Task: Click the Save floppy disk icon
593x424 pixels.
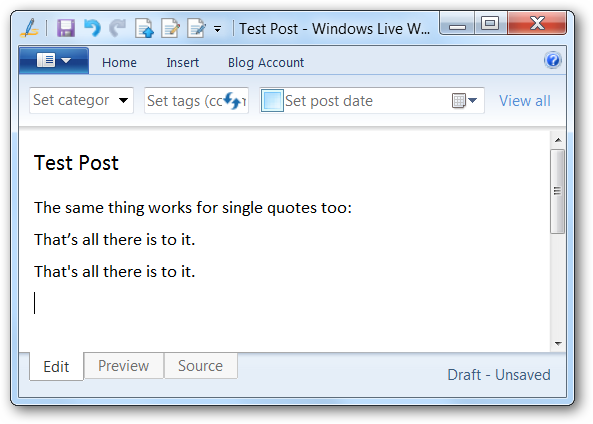Action: pyautogui.click(x=66, y=28)
